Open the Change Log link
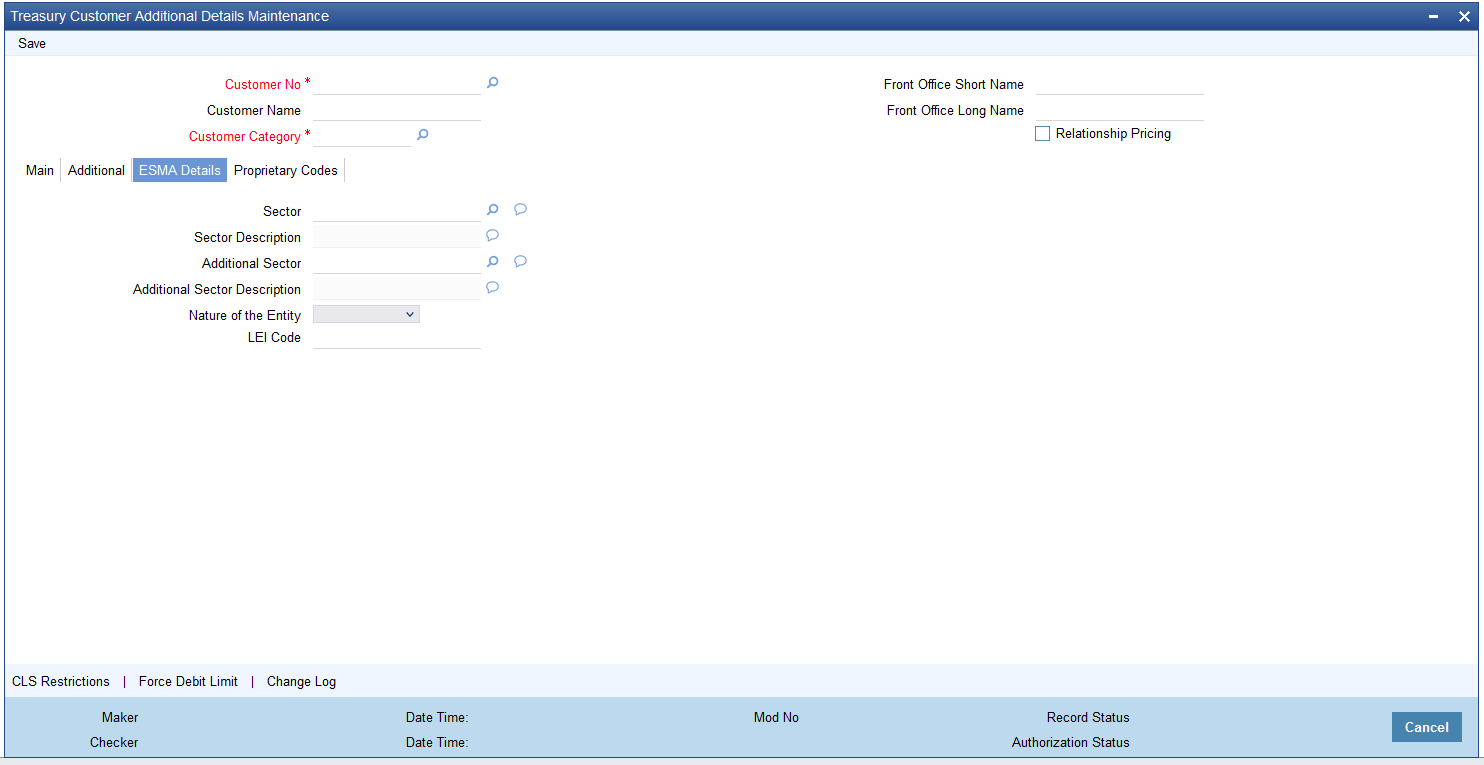The width and height of the screenshot is (1484, 765). tap(301, 682)
